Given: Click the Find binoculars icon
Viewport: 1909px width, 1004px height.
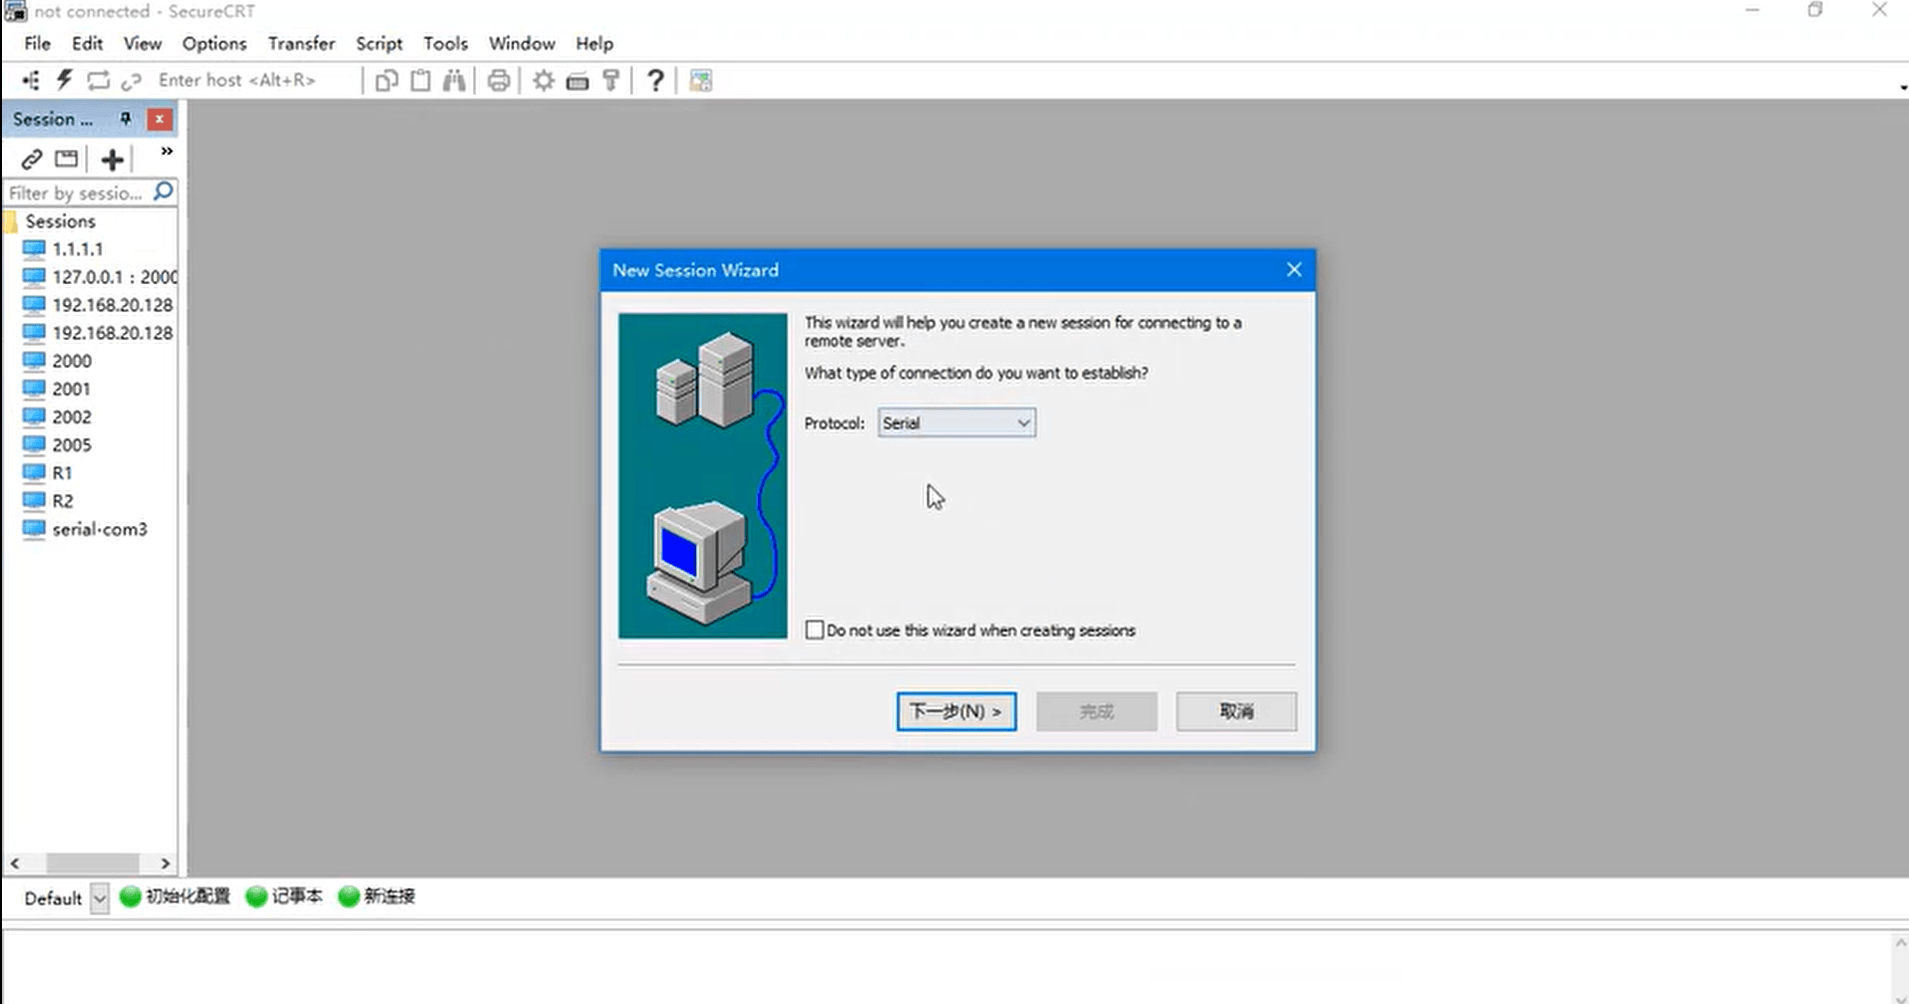Looking at the screenshot, I should (454, 80).
